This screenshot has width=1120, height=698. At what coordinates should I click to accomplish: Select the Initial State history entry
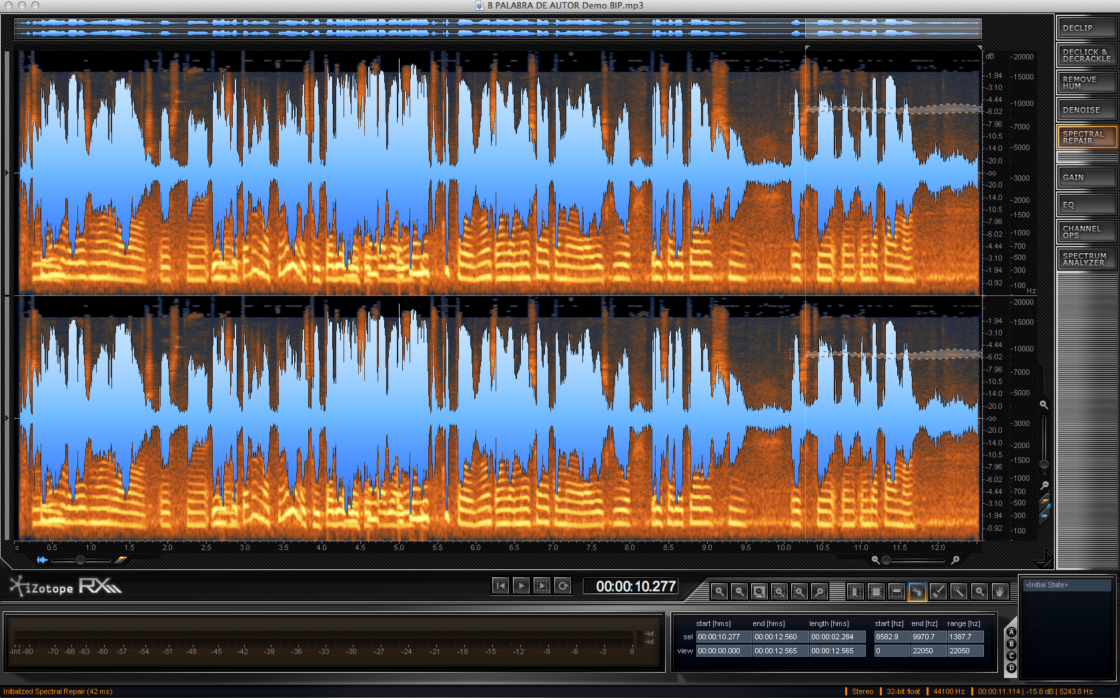[x=1065, y=585]
